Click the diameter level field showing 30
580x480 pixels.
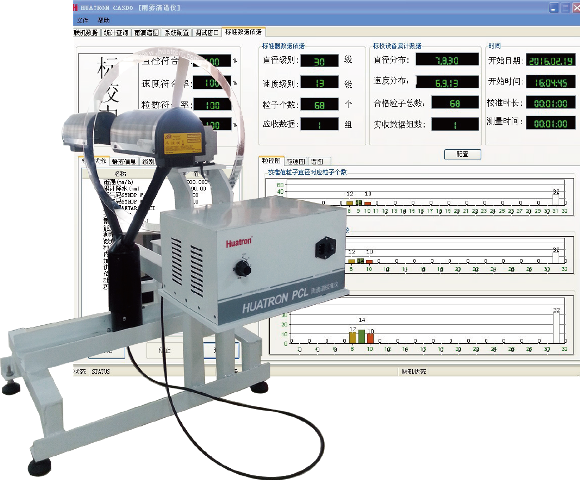(319, 61)
